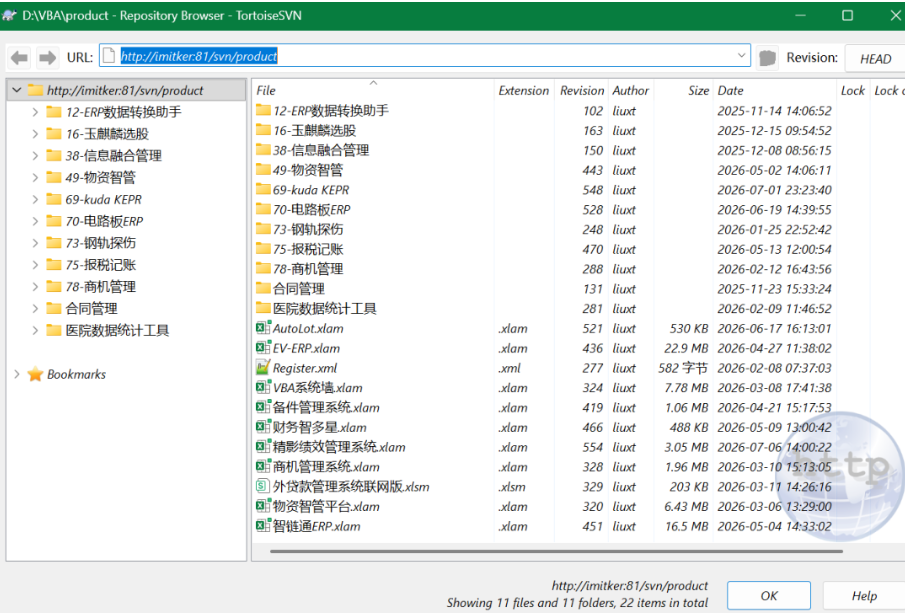Collapse the root product tree node

(17, 90)
